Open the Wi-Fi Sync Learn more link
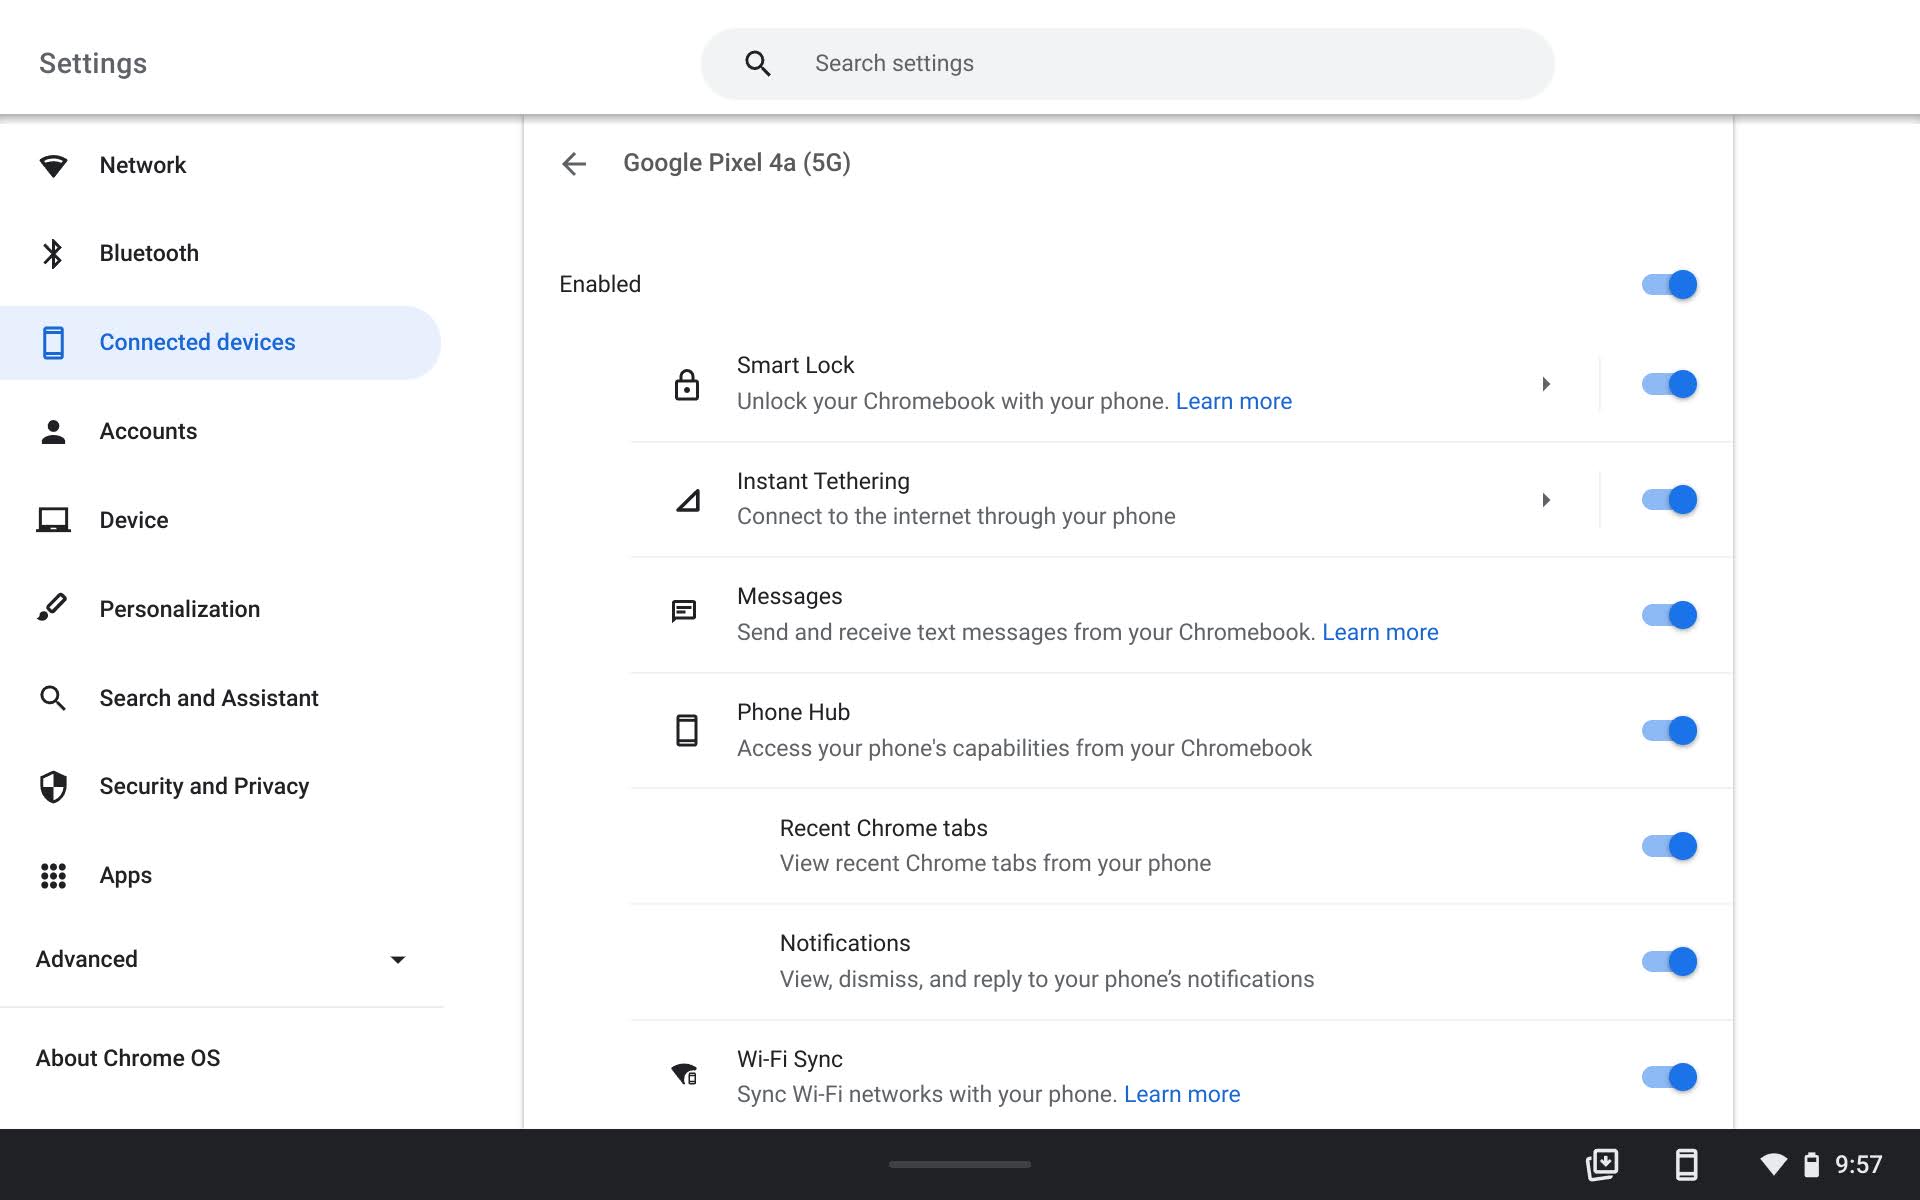The image size is (1920, 1200). coord(1182,1094)
